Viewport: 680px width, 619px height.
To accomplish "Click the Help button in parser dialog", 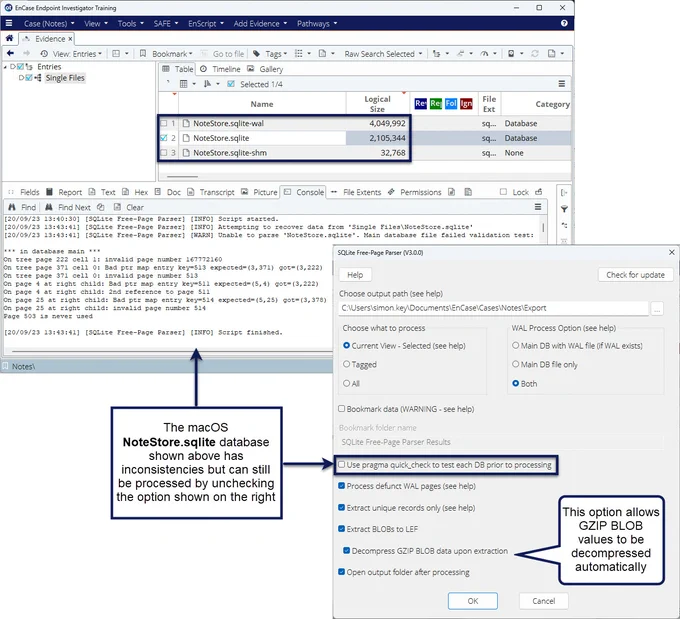I will coord(355,275).
